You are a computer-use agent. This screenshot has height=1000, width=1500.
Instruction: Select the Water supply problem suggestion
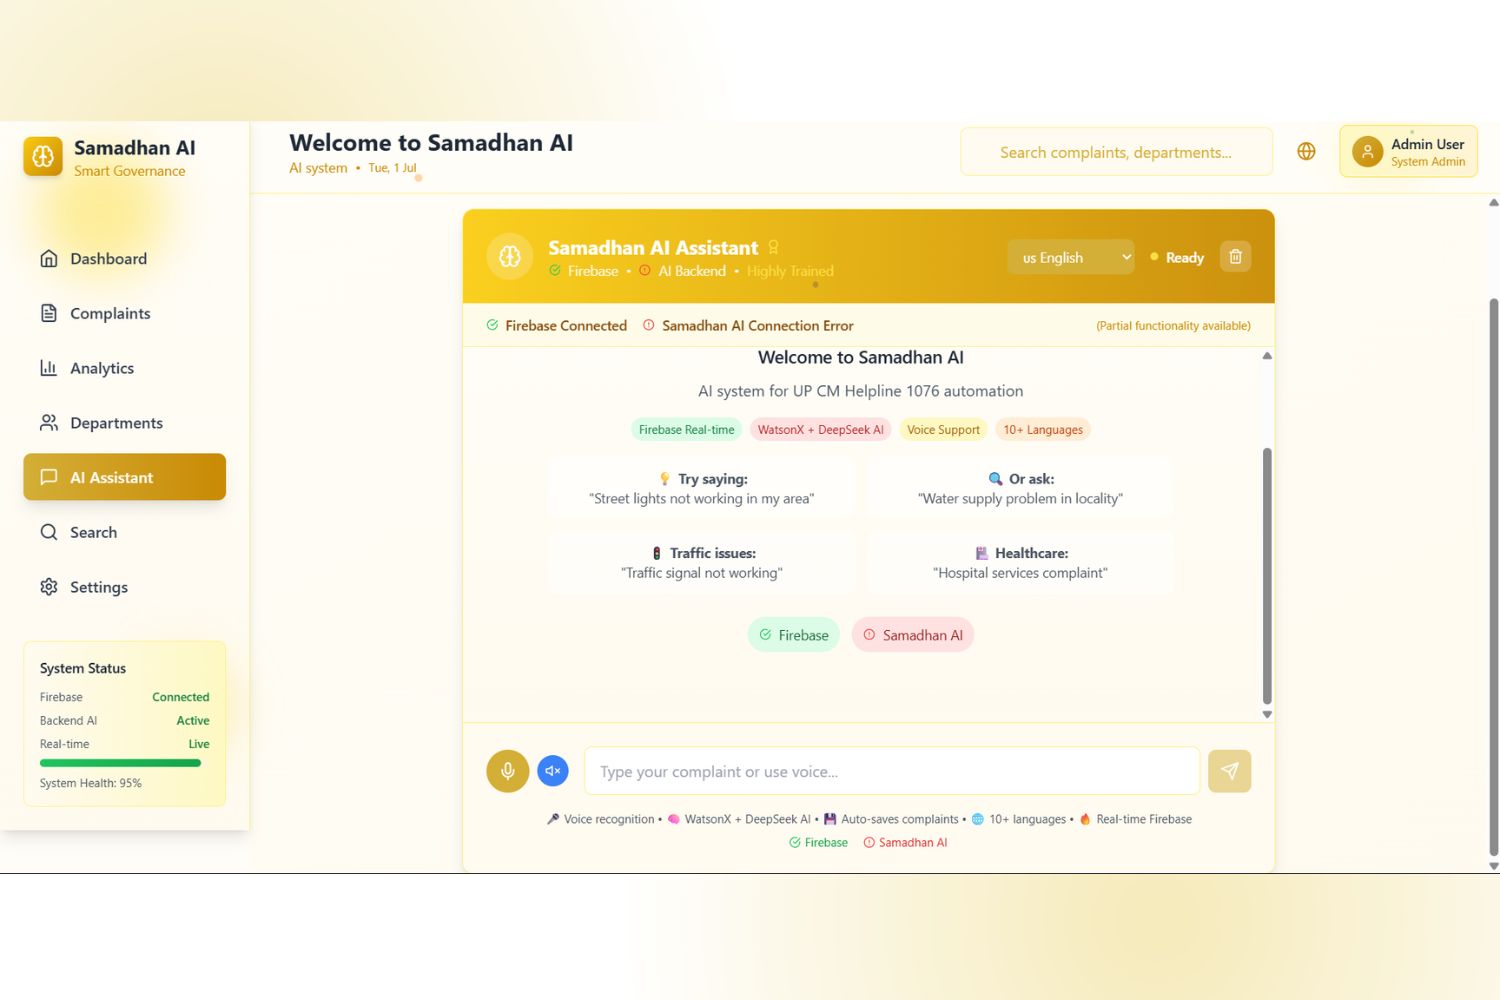coord(1020,488)
